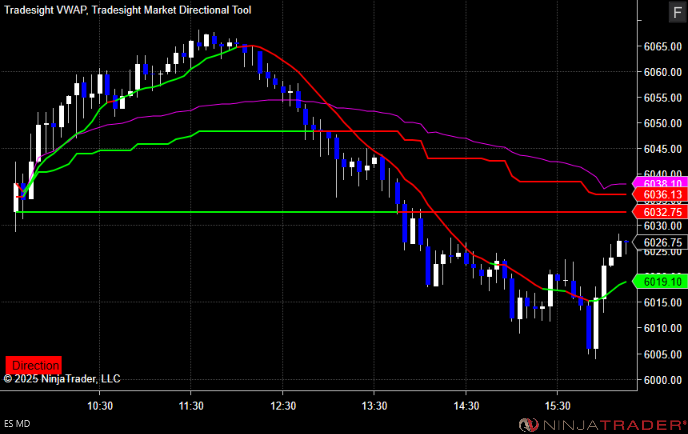This screenshot has height=434, width=688.
Task: Click the 10:30 time axis label
Action: pos(100,406)
